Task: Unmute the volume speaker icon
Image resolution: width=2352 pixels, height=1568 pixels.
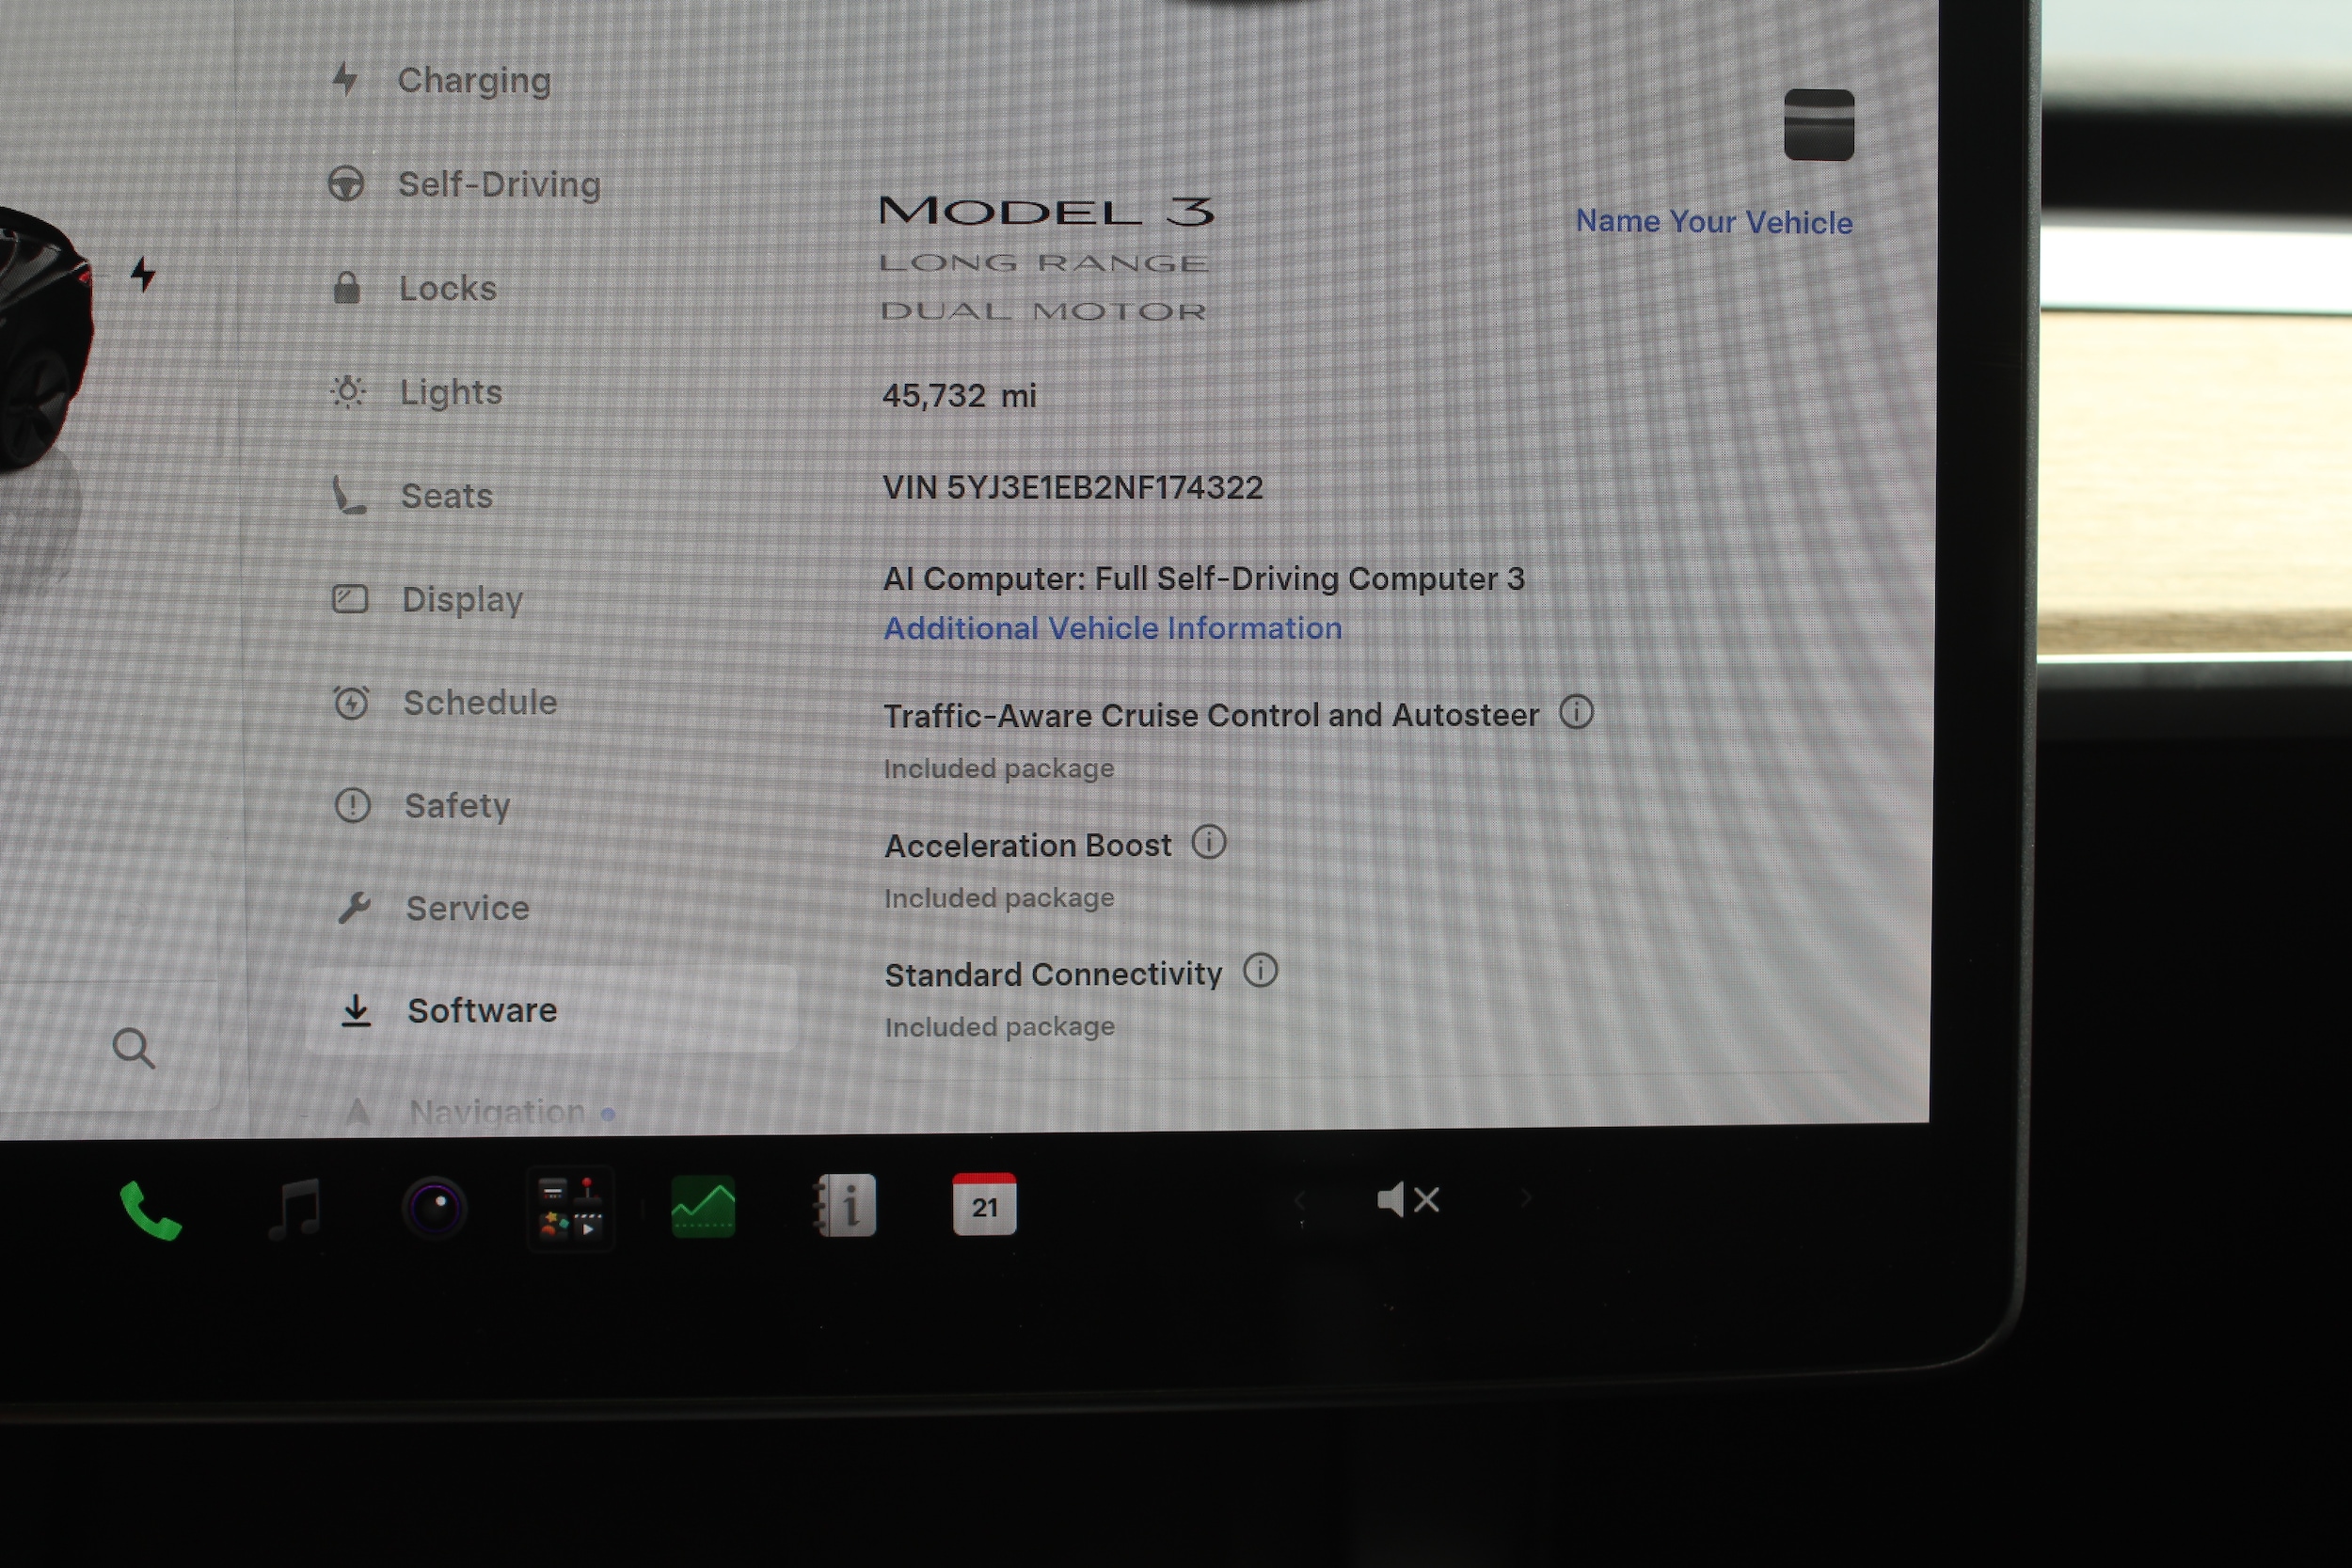Action: point(1408,1199)
